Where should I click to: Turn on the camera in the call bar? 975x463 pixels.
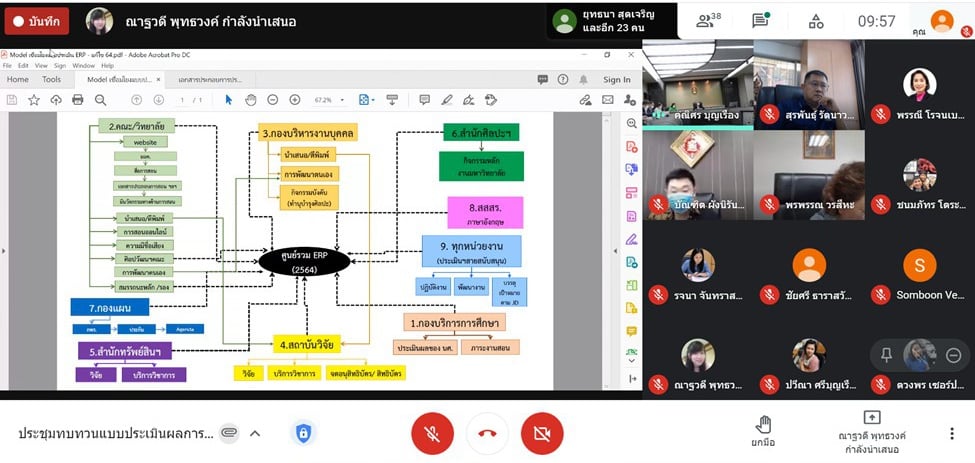(542, 433)
